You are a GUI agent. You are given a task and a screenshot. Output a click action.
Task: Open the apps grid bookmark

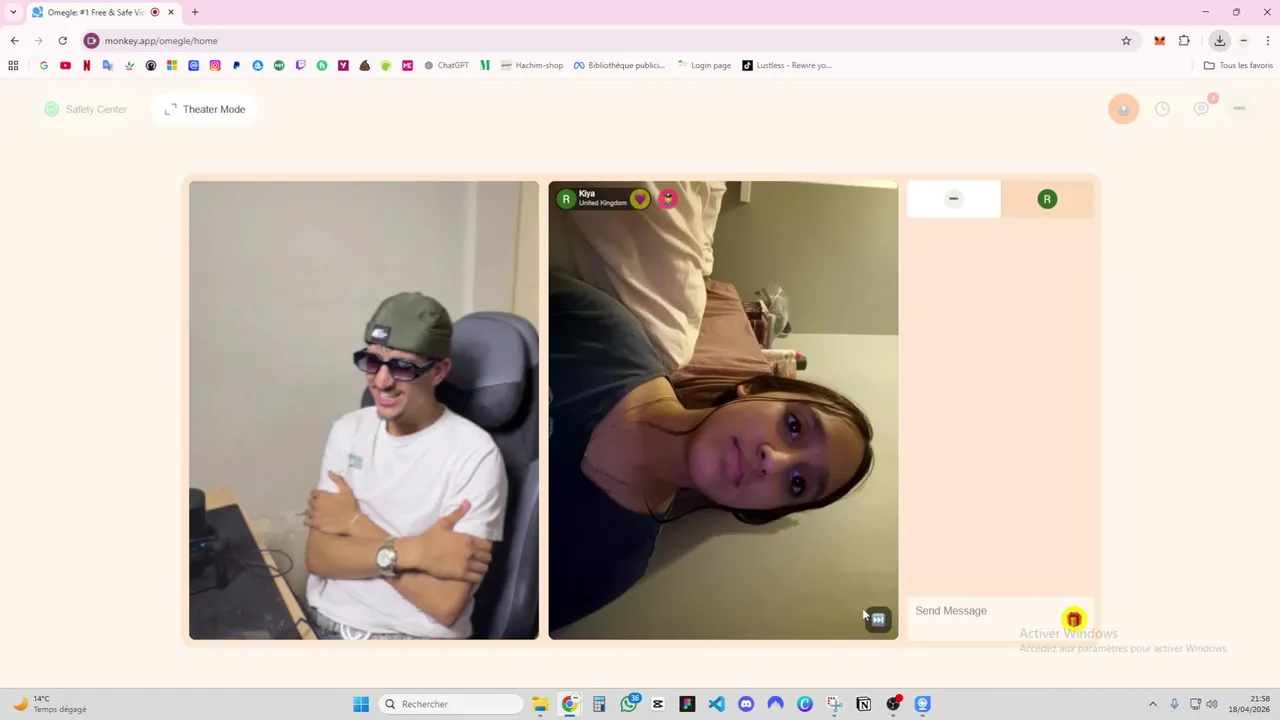click(x=13, y=65)
